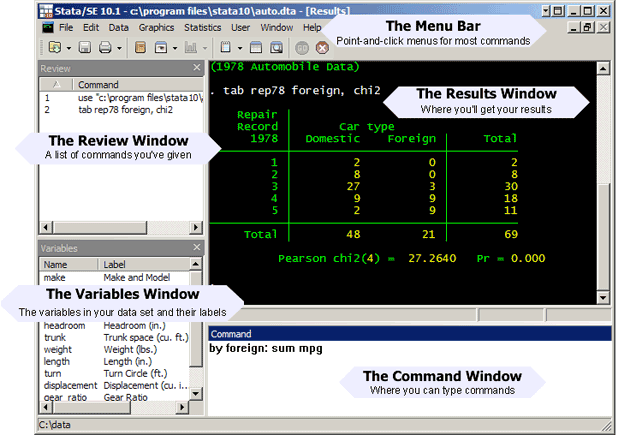
Task: Open the Do-file Editor notepad icon
Action: click(225, 48)
